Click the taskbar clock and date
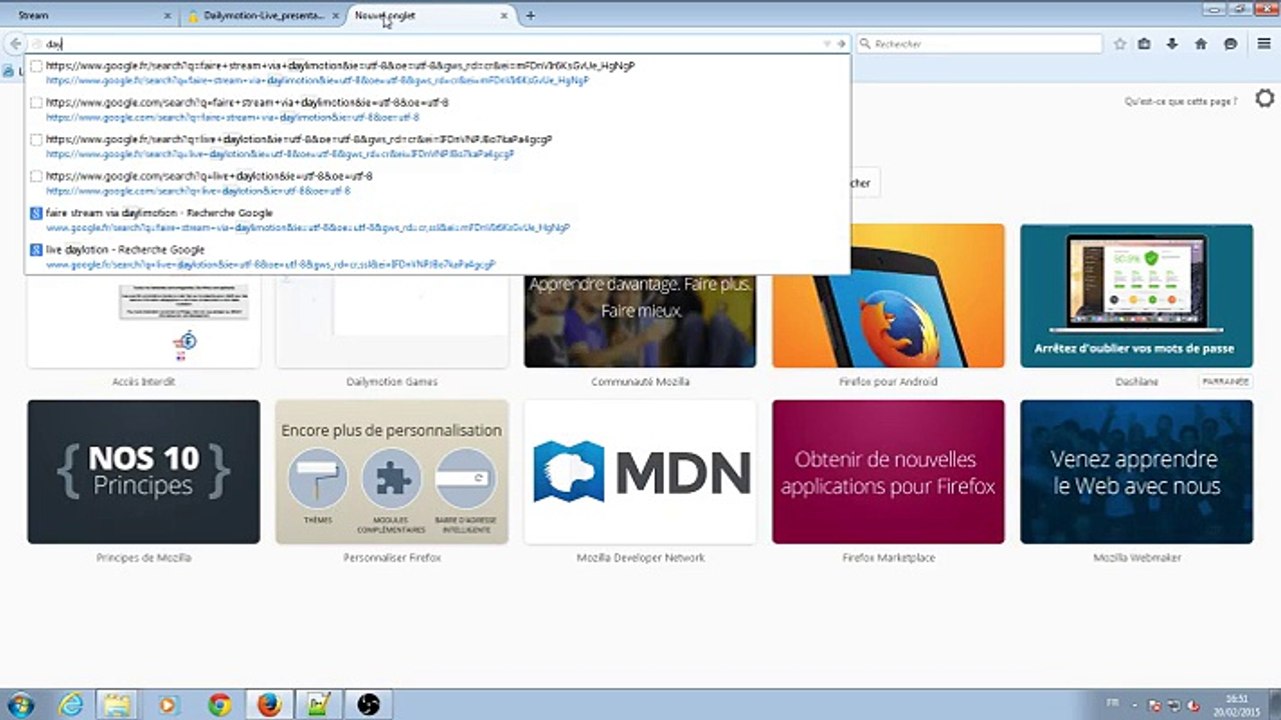Screen dimensions: 1281x720 tap(1237, 704)
